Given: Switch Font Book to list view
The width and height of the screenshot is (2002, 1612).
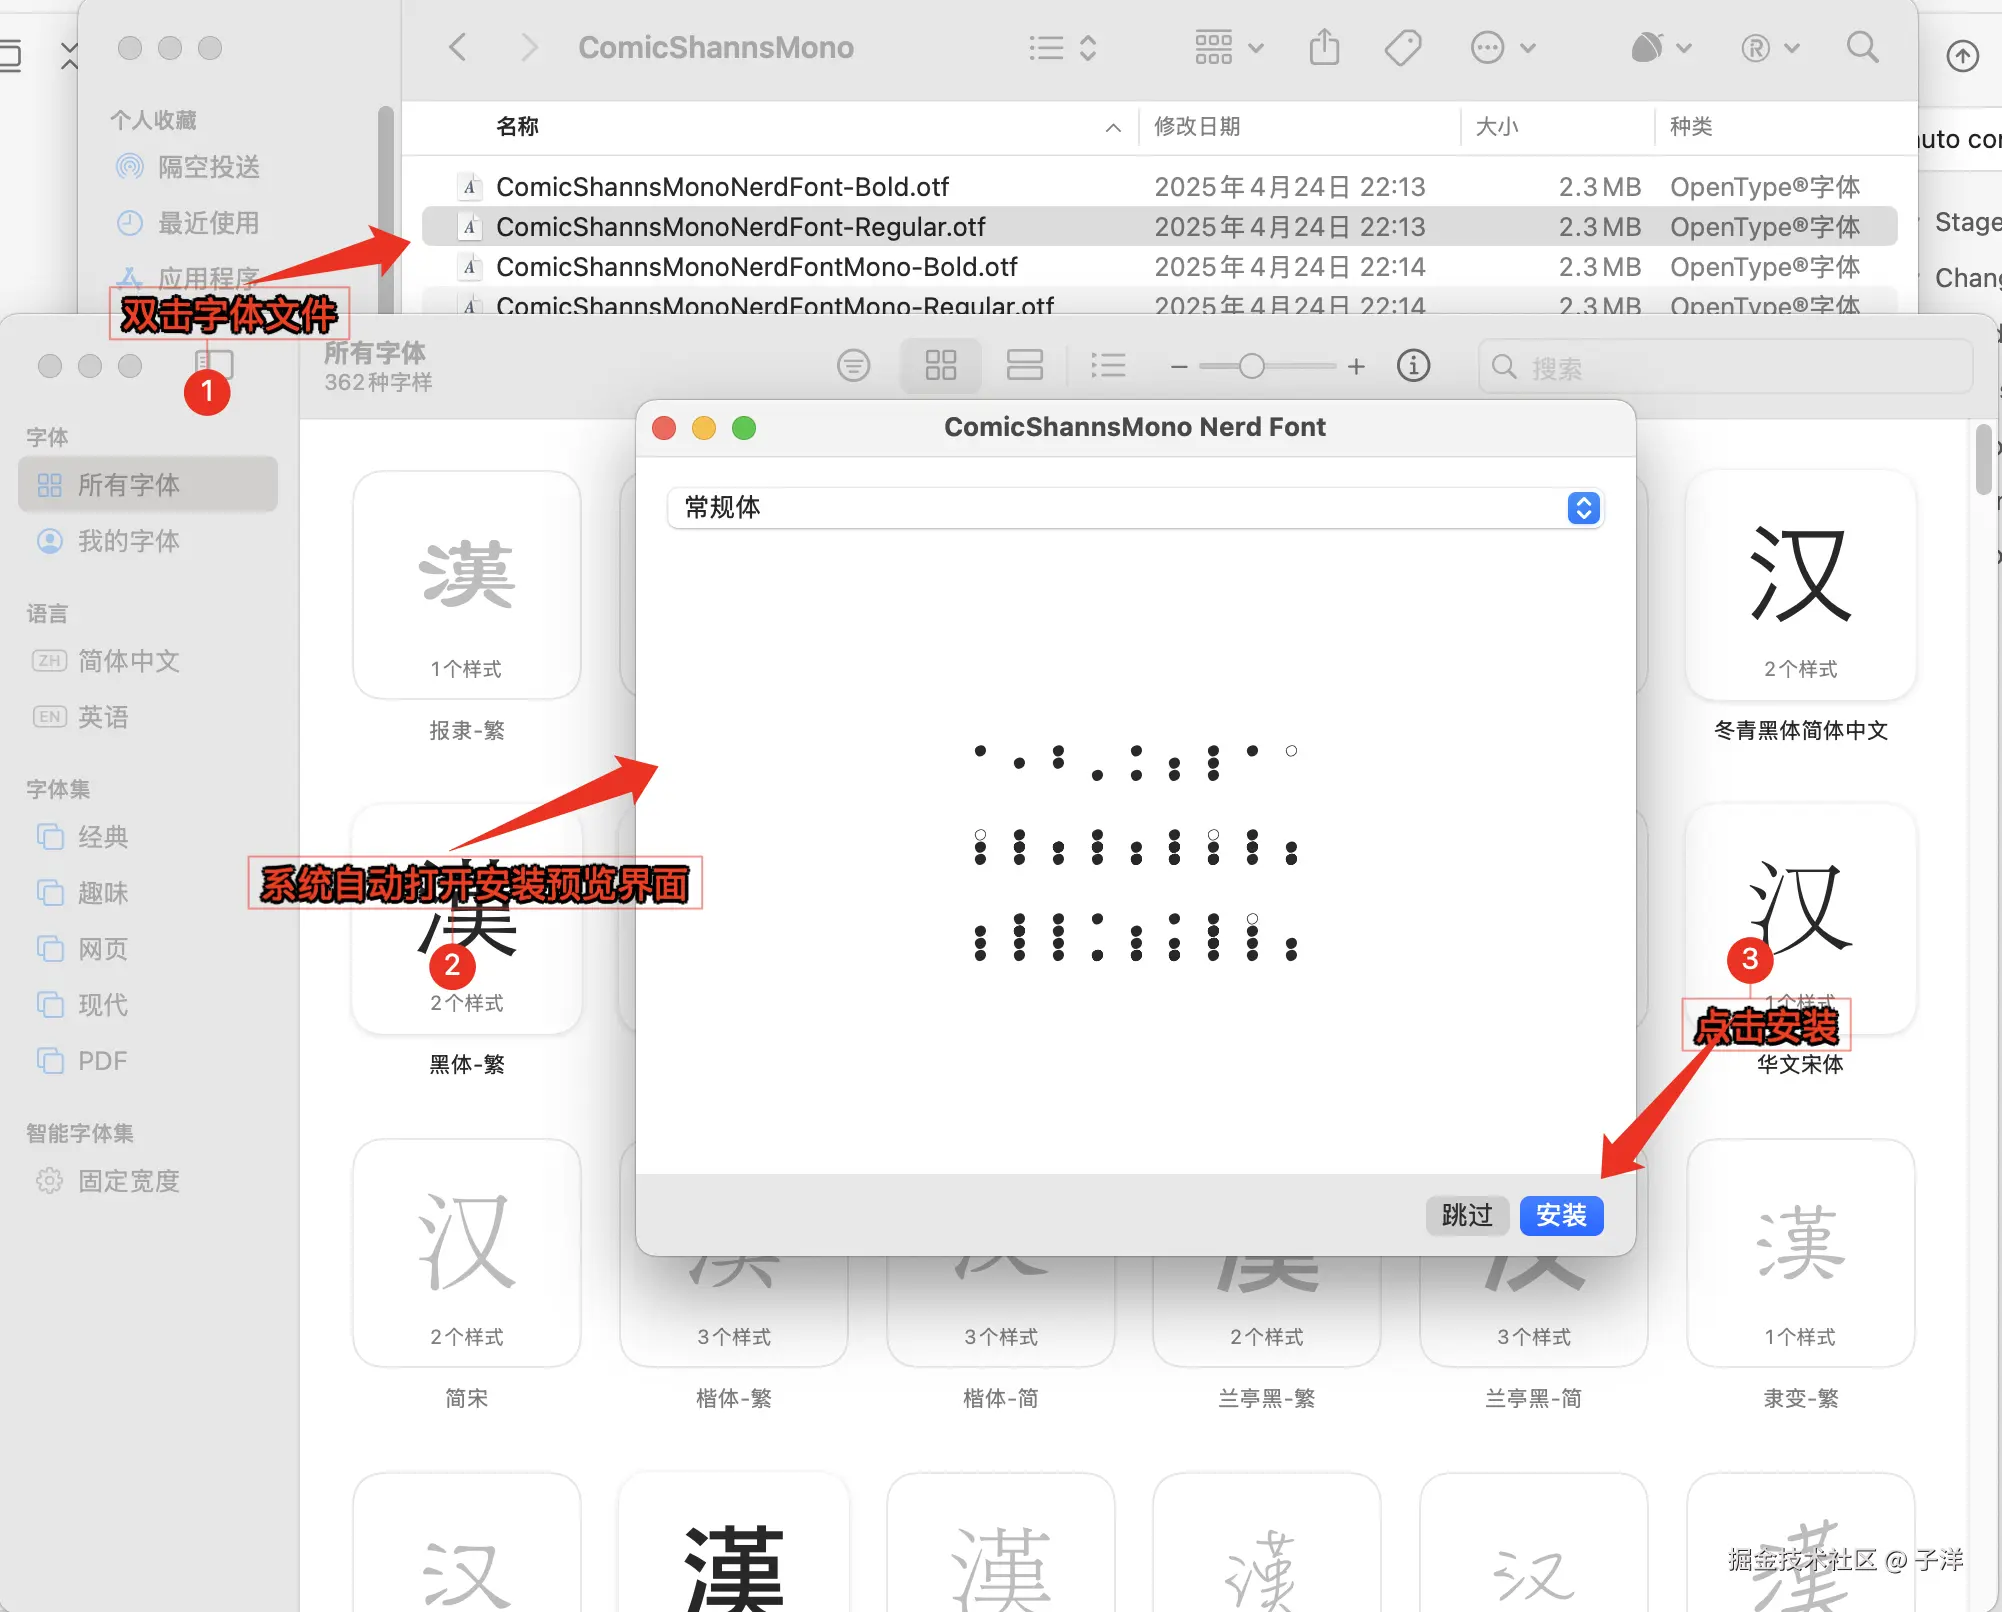Looking at the screenshot, I should [x=1108, y=365].
